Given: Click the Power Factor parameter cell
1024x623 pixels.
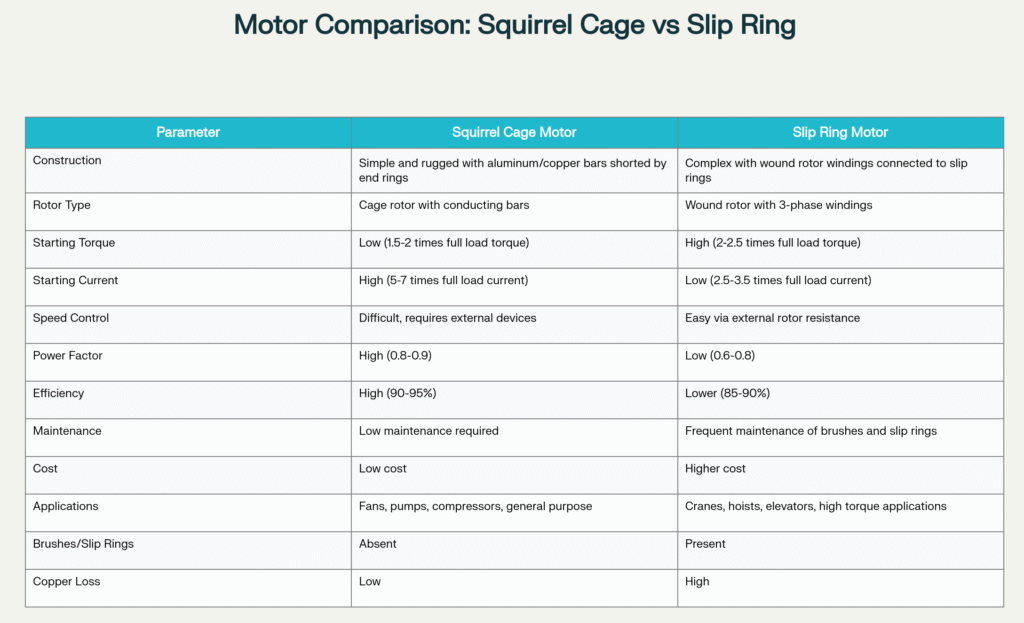Looking at the screenshot, I should coord(68,355).
